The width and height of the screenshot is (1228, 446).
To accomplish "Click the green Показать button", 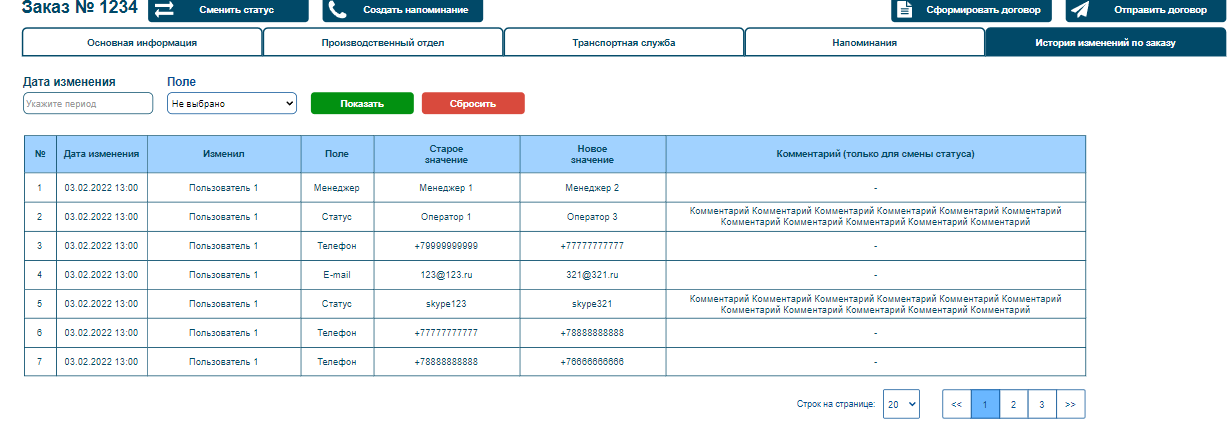I will coord(362,103).
